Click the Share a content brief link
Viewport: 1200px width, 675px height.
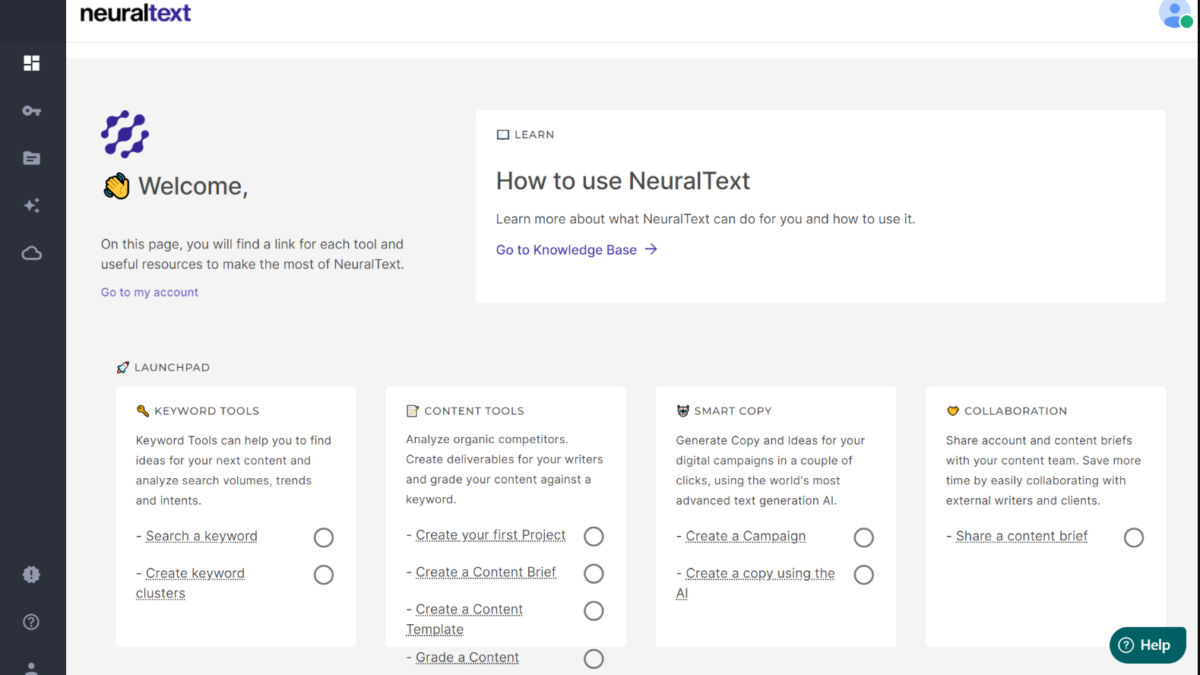1021,536
